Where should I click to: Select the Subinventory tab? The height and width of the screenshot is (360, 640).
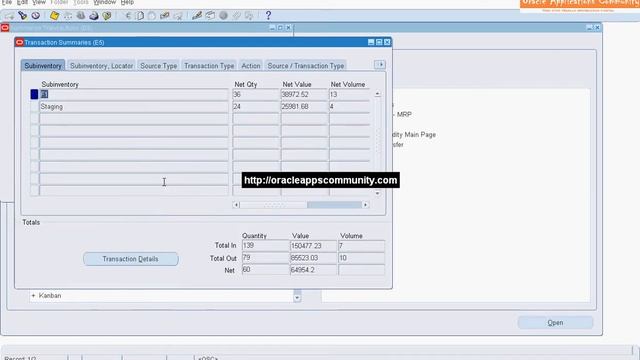pos(43,66)
